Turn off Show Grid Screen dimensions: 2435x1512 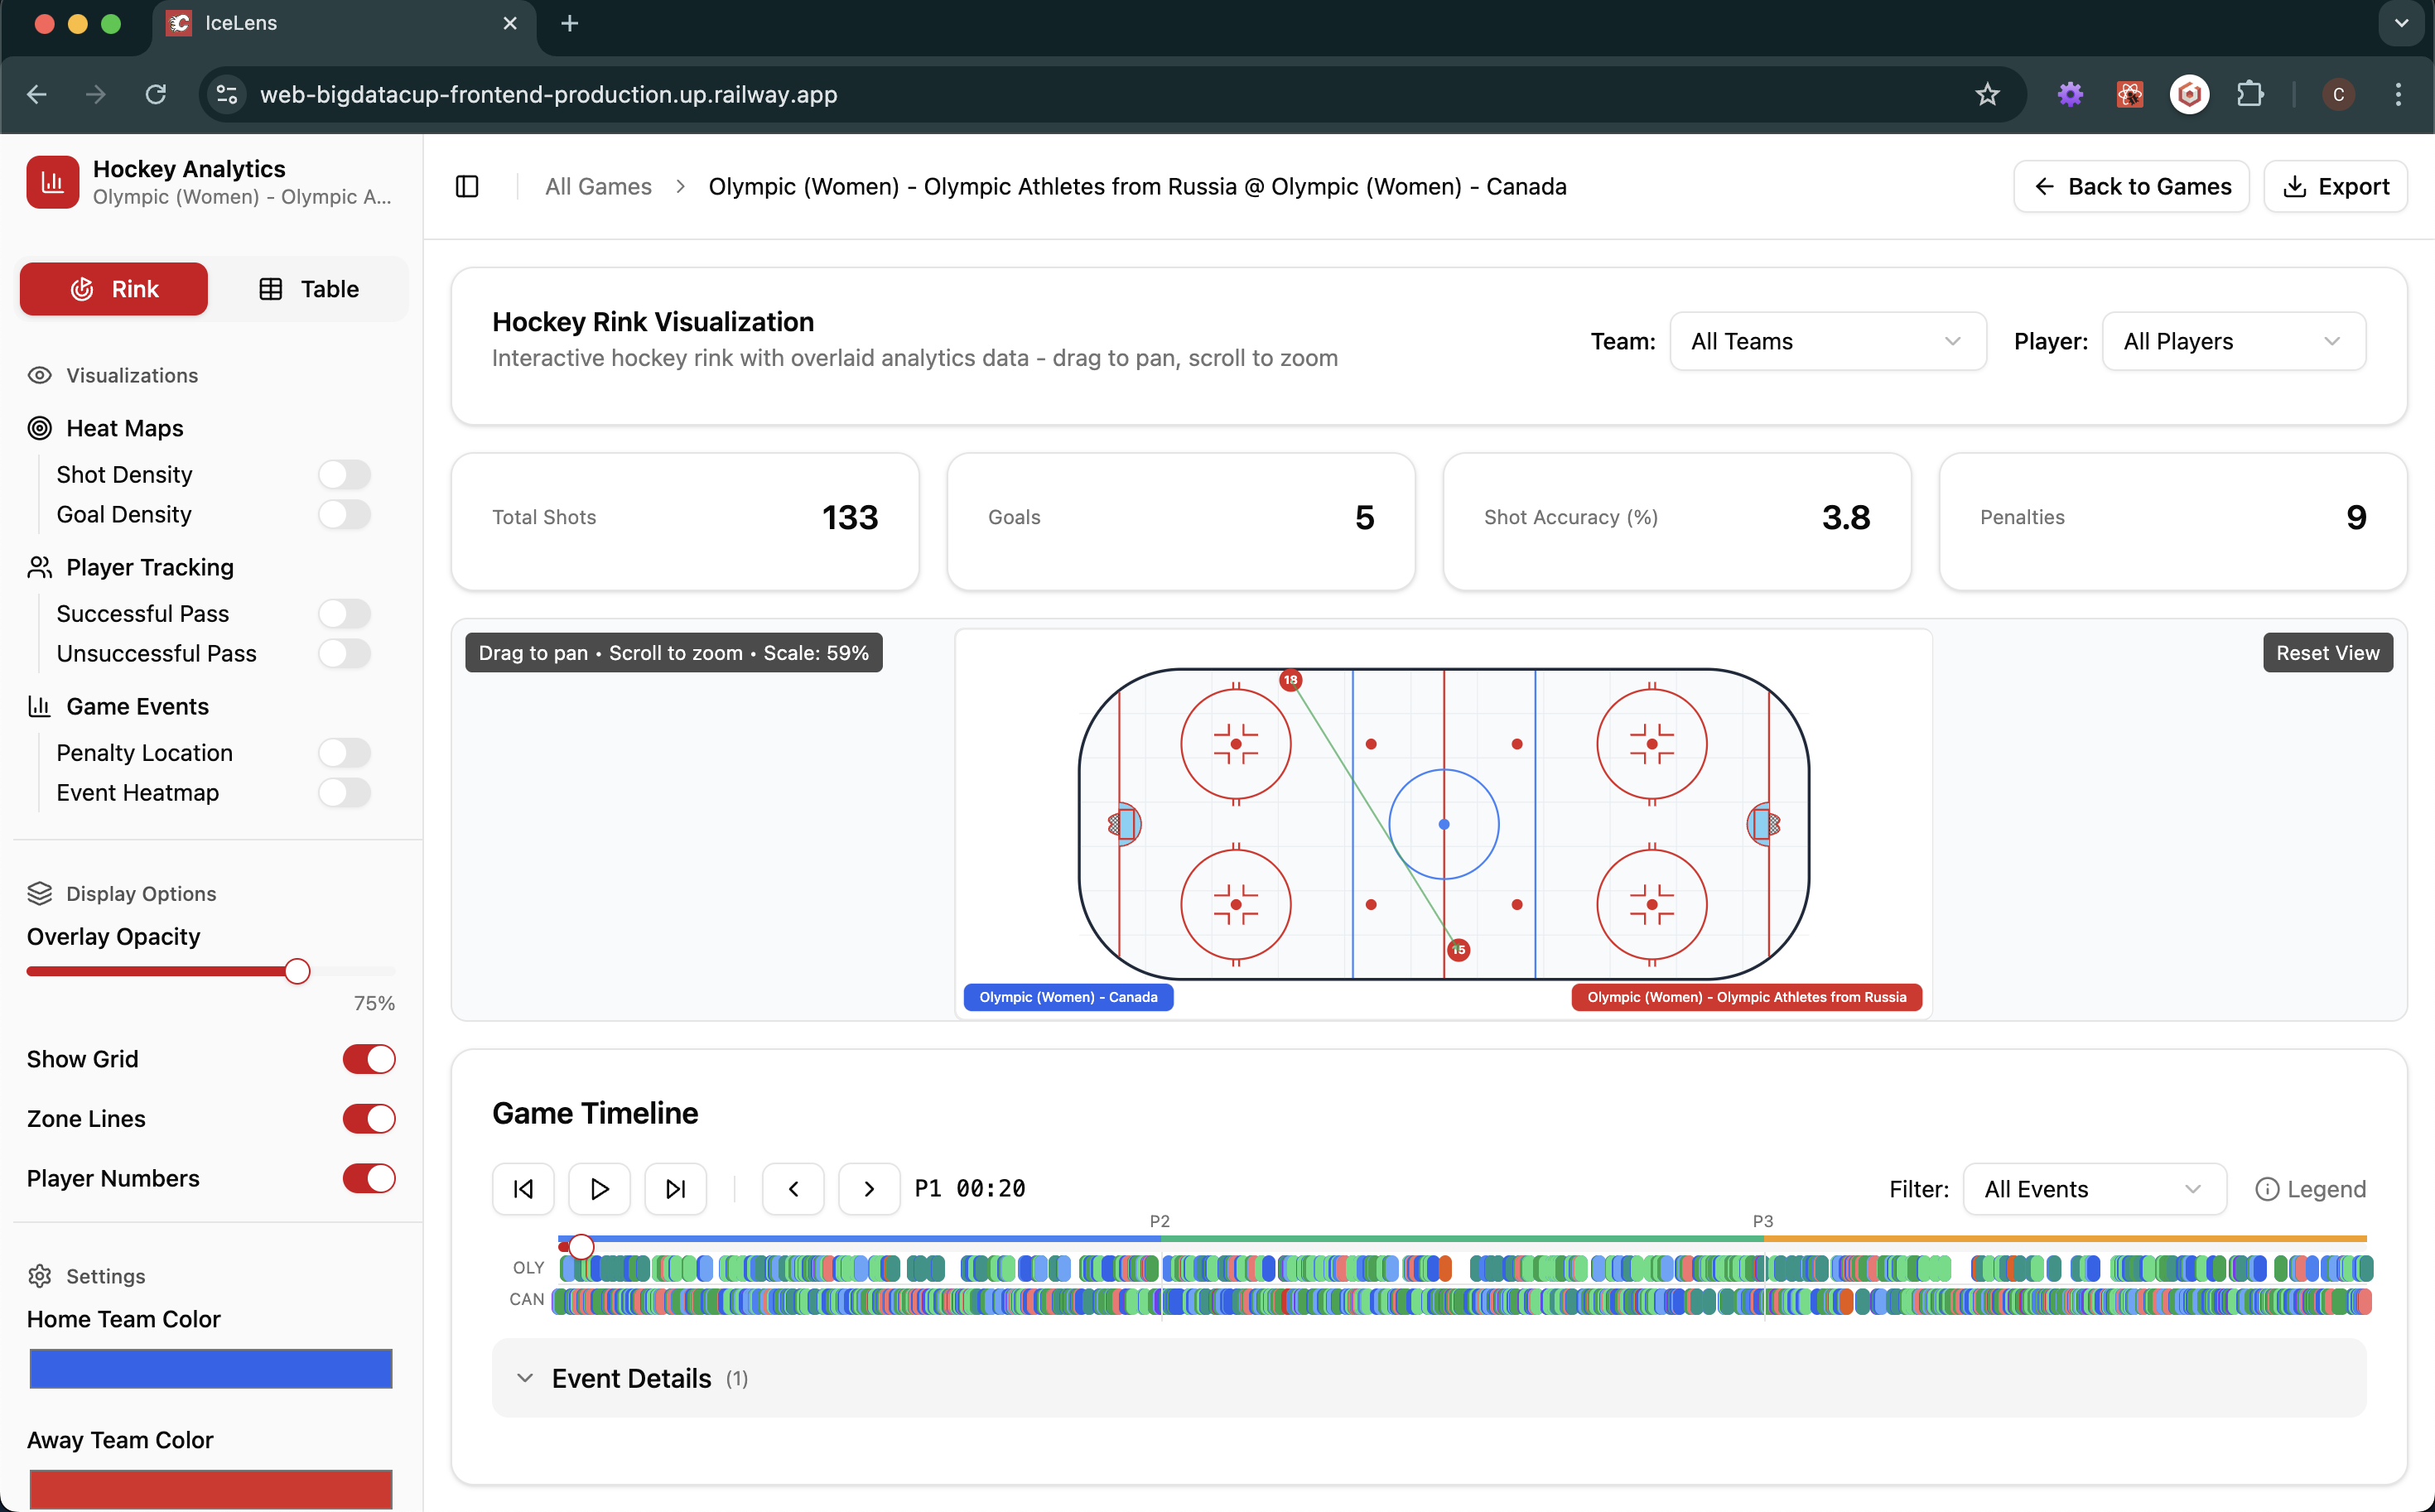pyautogui.click(x=369, y=1059)
